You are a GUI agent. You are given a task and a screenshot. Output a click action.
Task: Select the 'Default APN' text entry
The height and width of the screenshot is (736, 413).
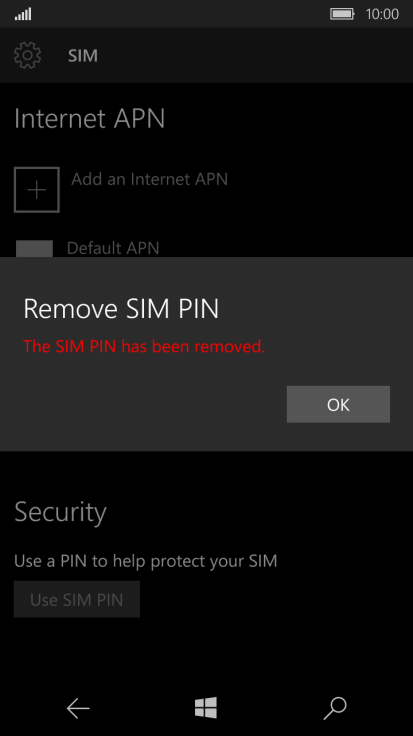tap(113, 247)
